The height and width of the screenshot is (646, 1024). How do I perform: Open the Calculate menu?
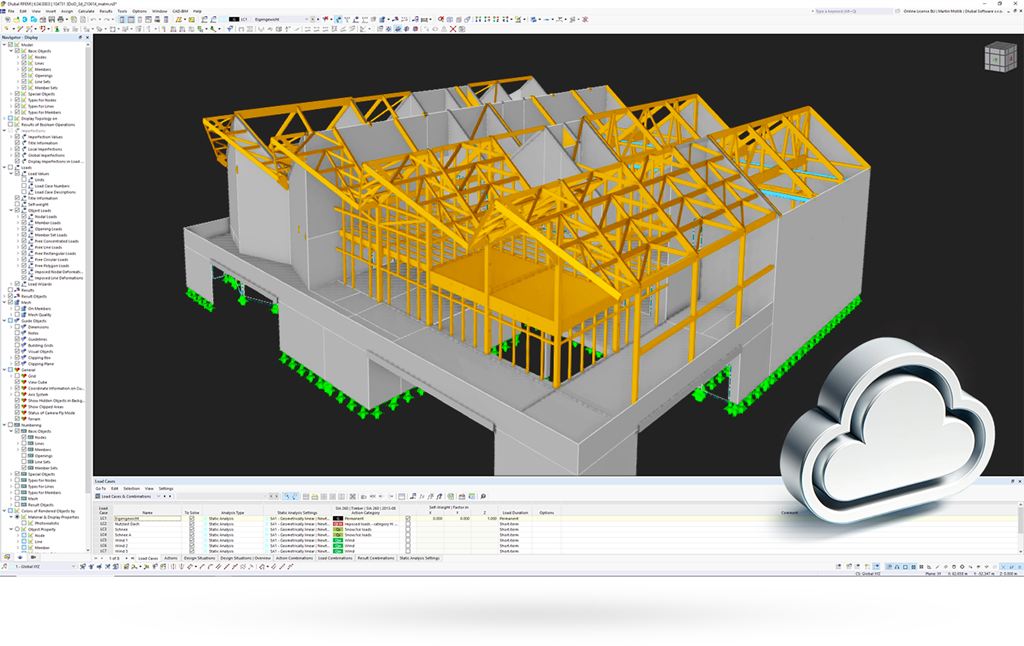(x=86, y=11)
